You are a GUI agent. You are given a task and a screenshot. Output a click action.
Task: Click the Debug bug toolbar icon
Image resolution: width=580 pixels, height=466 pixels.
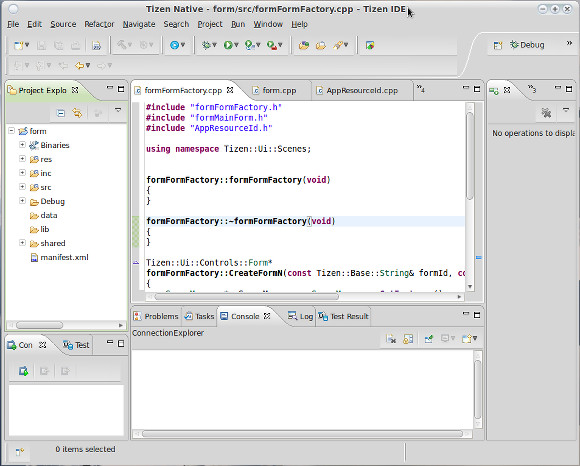[x=206, y=45]
